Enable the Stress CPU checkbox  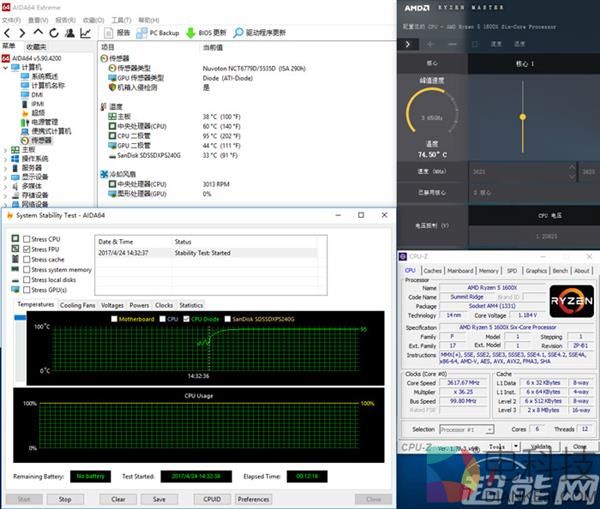click(26, 239)
